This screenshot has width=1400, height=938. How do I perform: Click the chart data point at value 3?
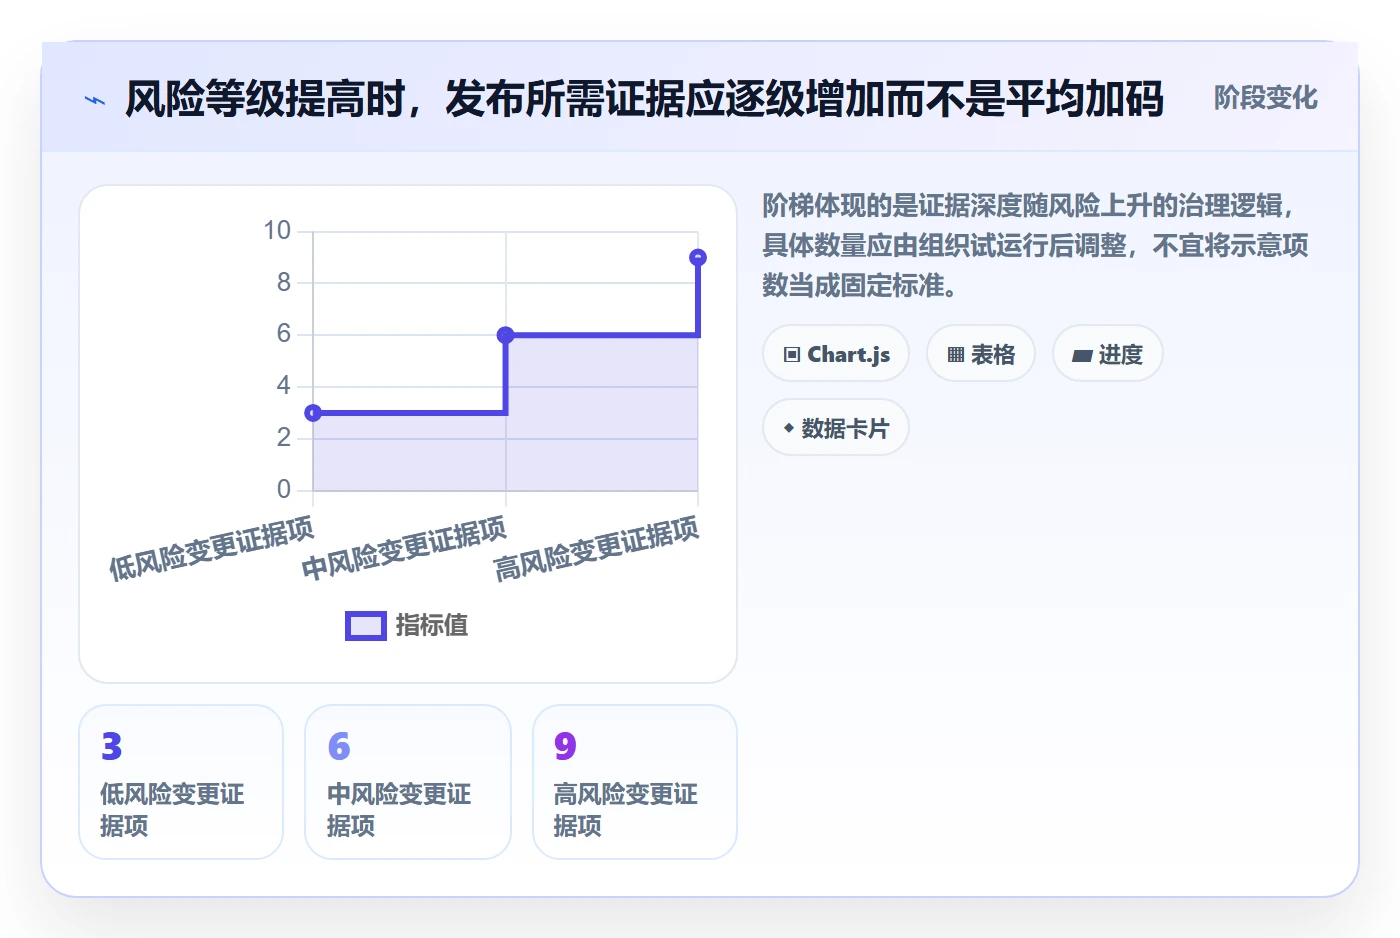(x=313, y=413)
